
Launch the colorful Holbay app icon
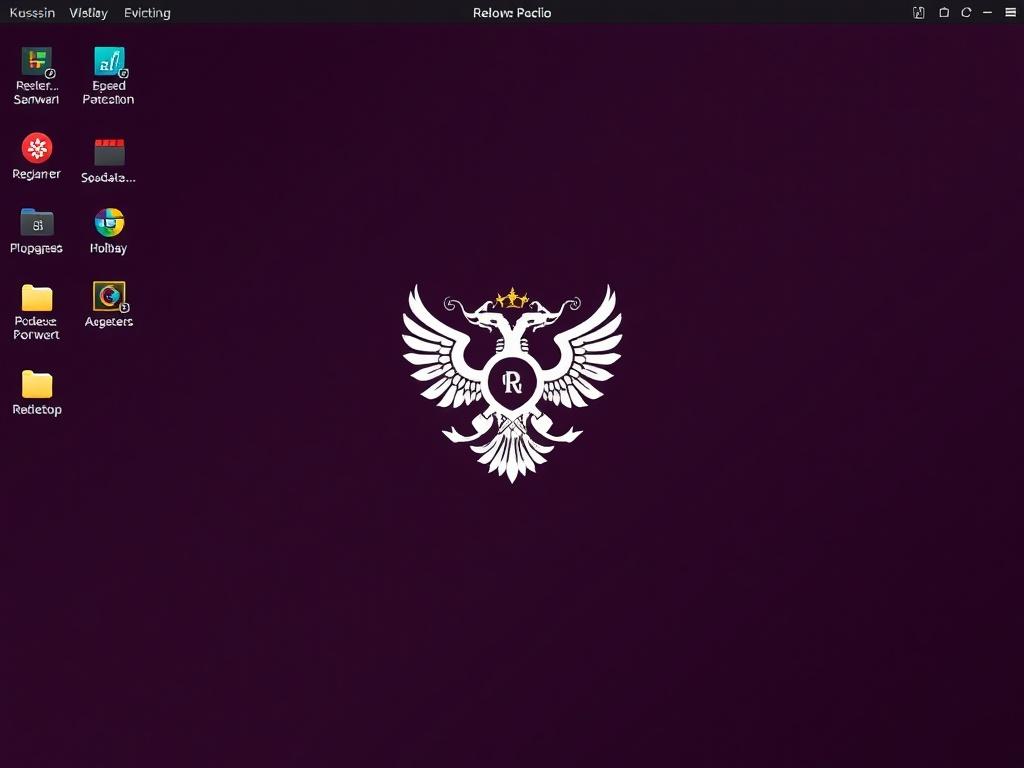pos(109,222)
